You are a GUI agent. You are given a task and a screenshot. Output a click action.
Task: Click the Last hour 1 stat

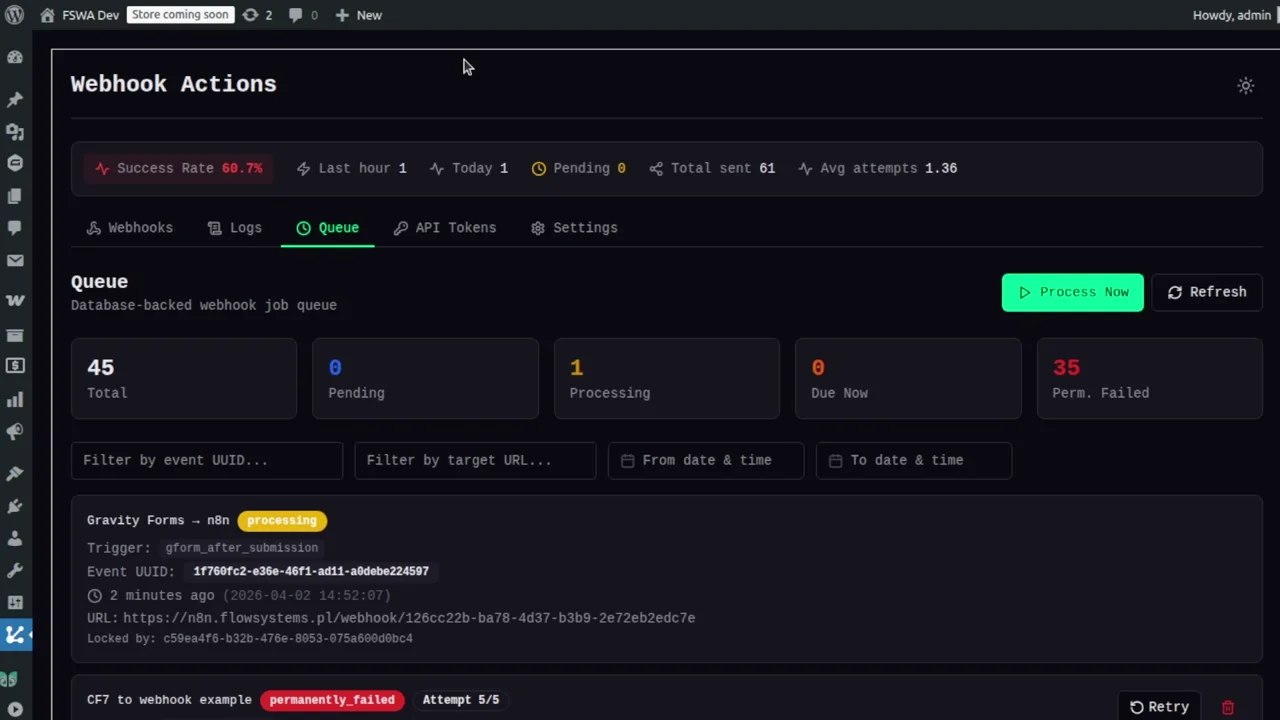[352, 168]
